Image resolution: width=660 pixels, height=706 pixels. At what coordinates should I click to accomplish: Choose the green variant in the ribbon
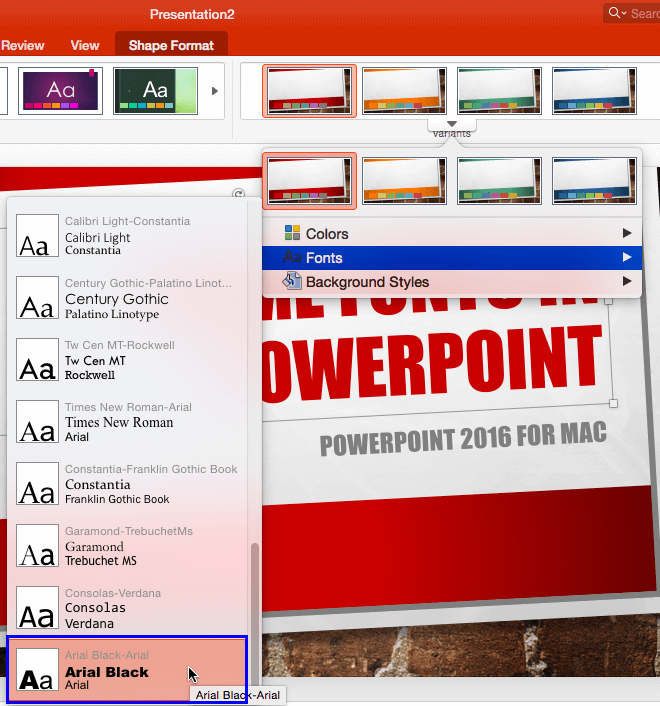(499, 91)
